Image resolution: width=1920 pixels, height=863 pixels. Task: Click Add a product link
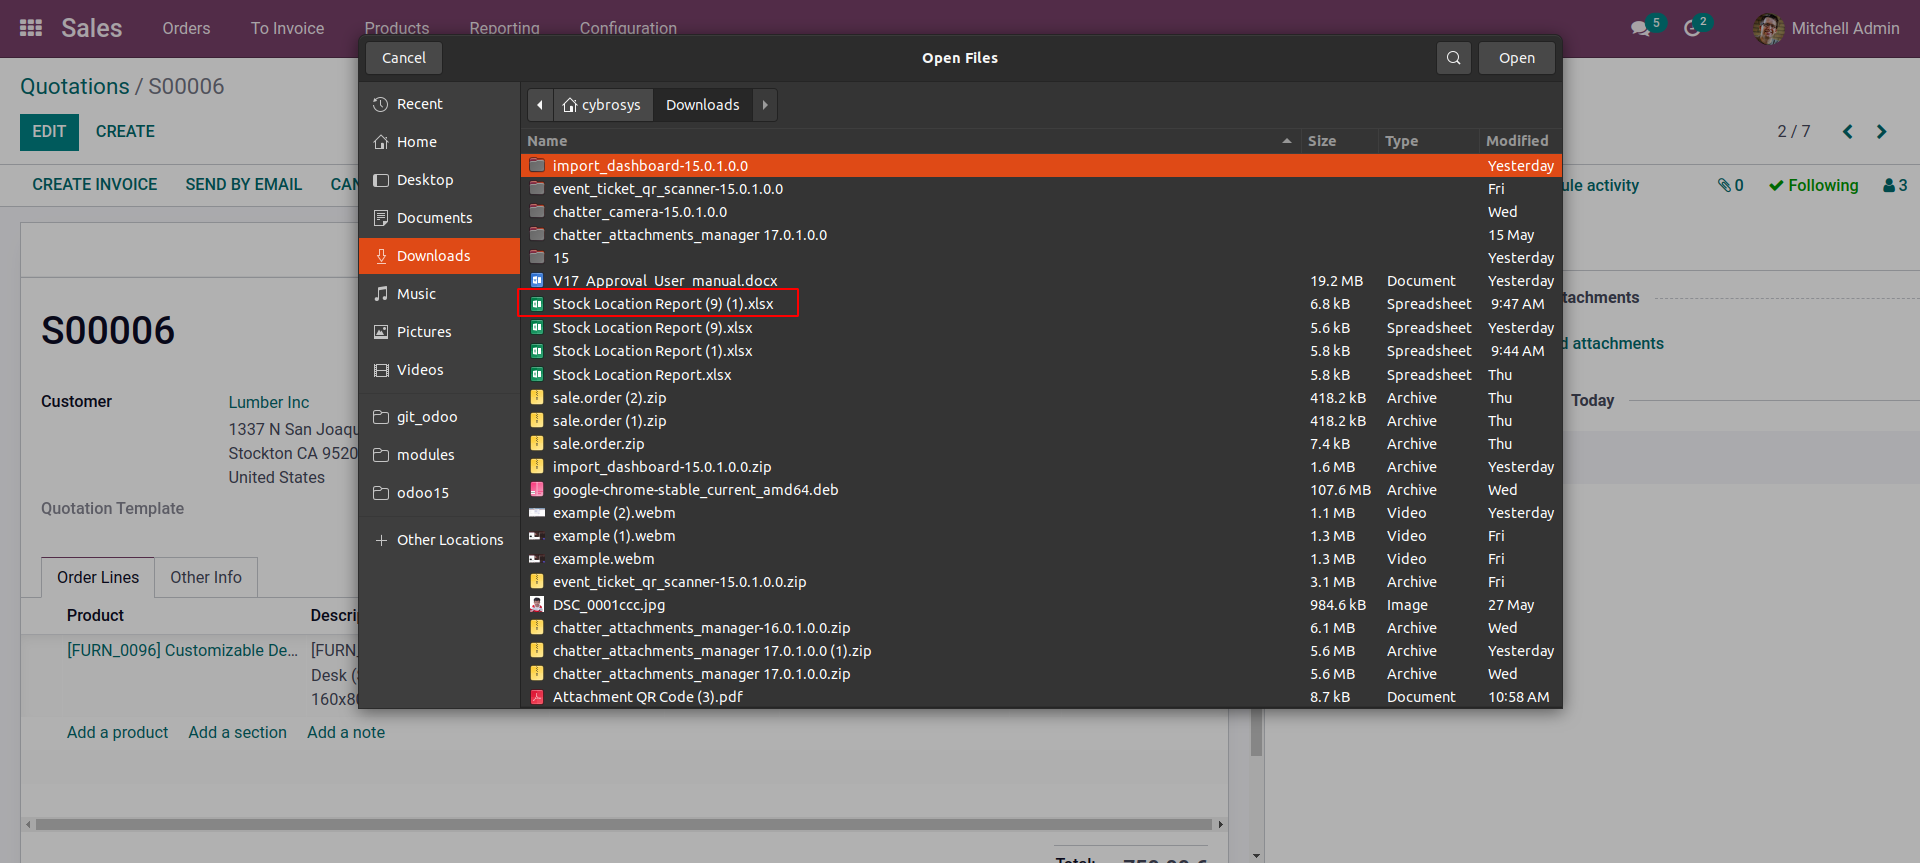coord(117,733)
